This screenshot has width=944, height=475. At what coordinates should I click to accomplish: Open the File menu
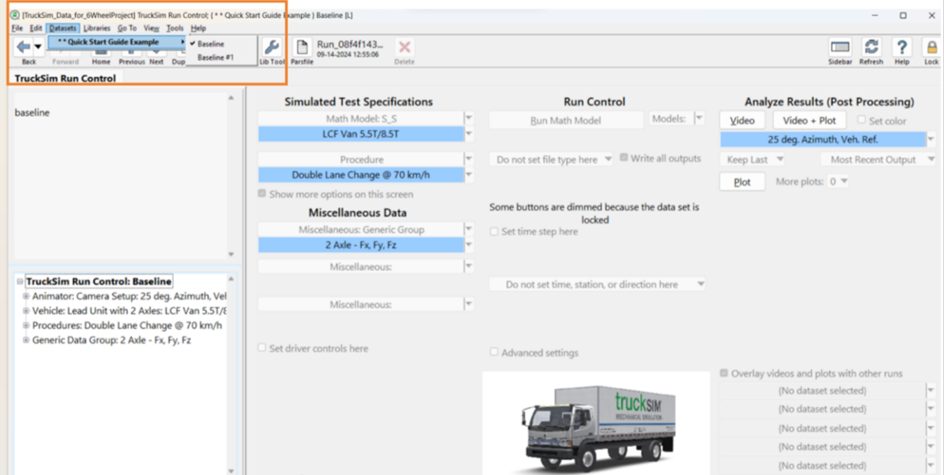click(x=17, y=28)
